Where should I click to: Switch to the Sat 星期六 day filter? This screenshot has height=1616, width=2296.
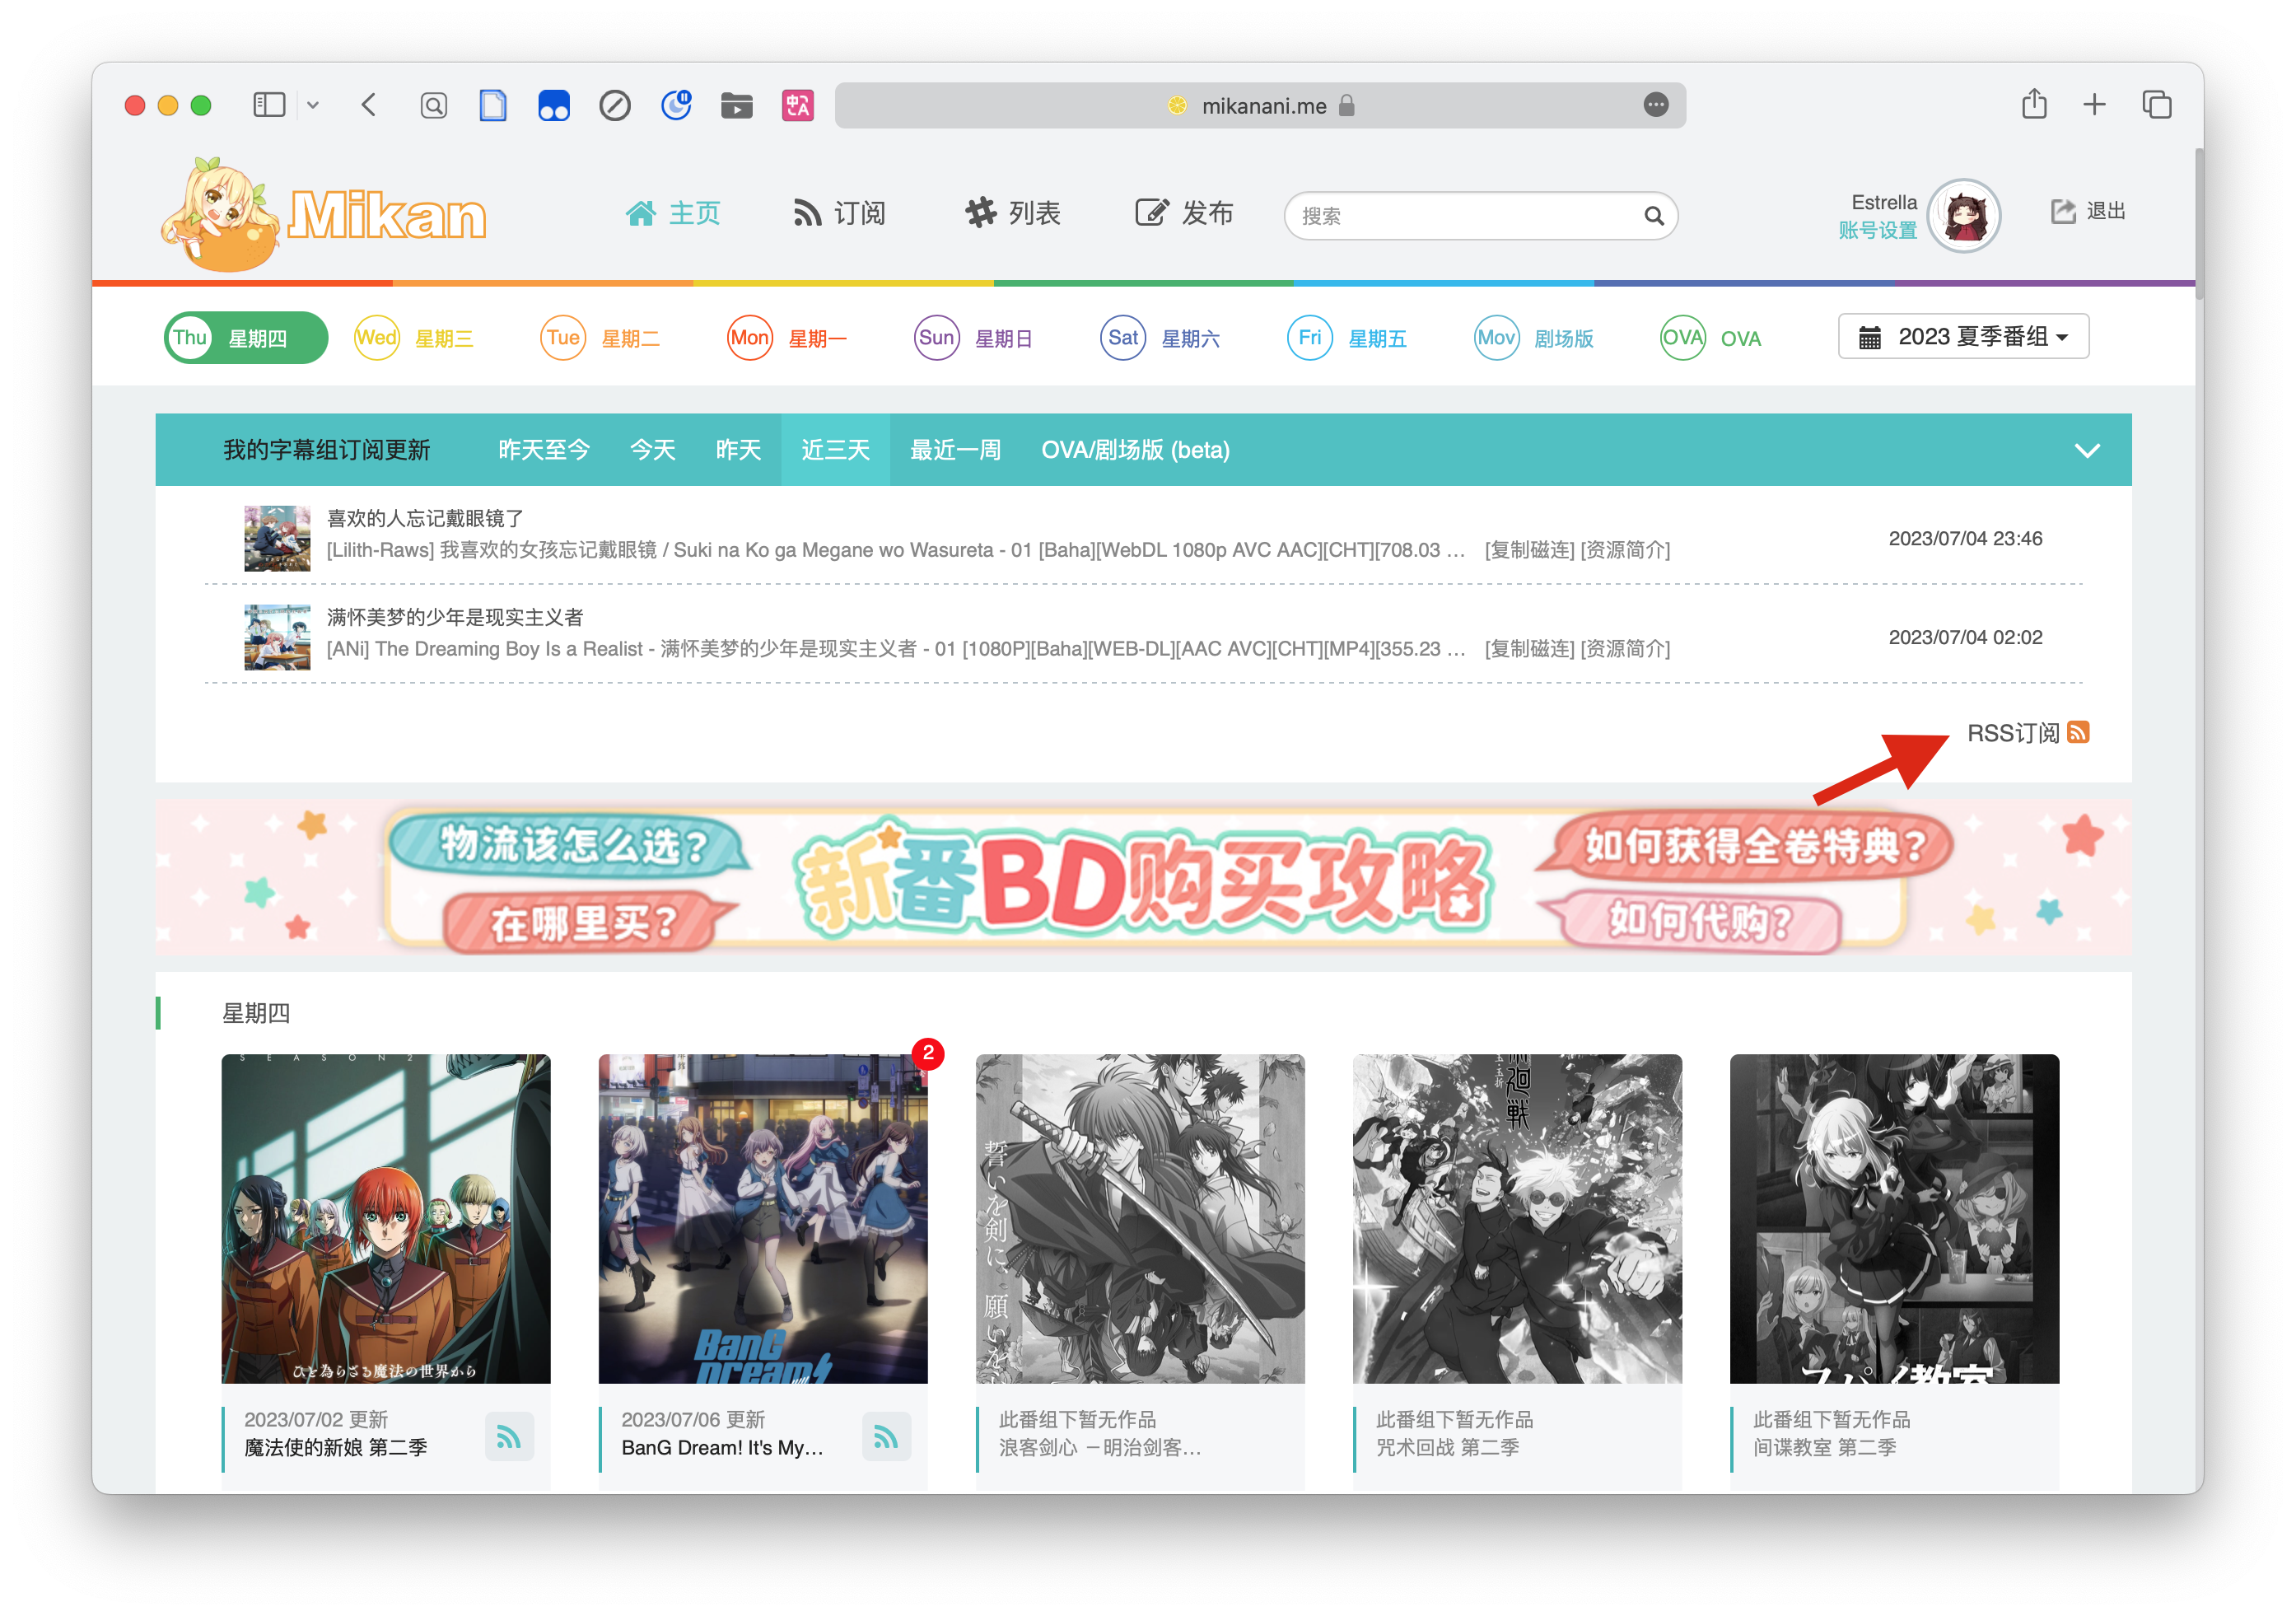coord(1160,338)
